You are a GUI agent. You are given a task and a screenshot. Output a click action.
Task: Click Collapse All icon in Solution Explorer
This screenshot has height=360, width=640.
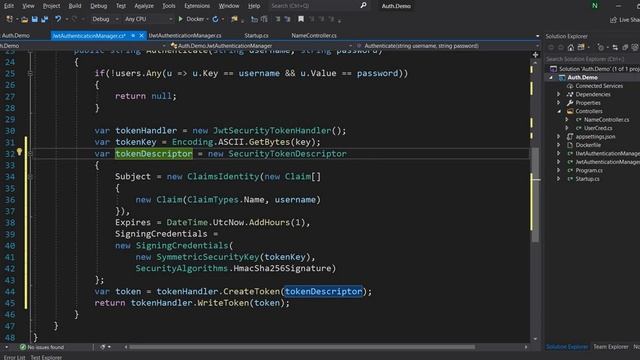pyautogui.click(x=625, y=48)
